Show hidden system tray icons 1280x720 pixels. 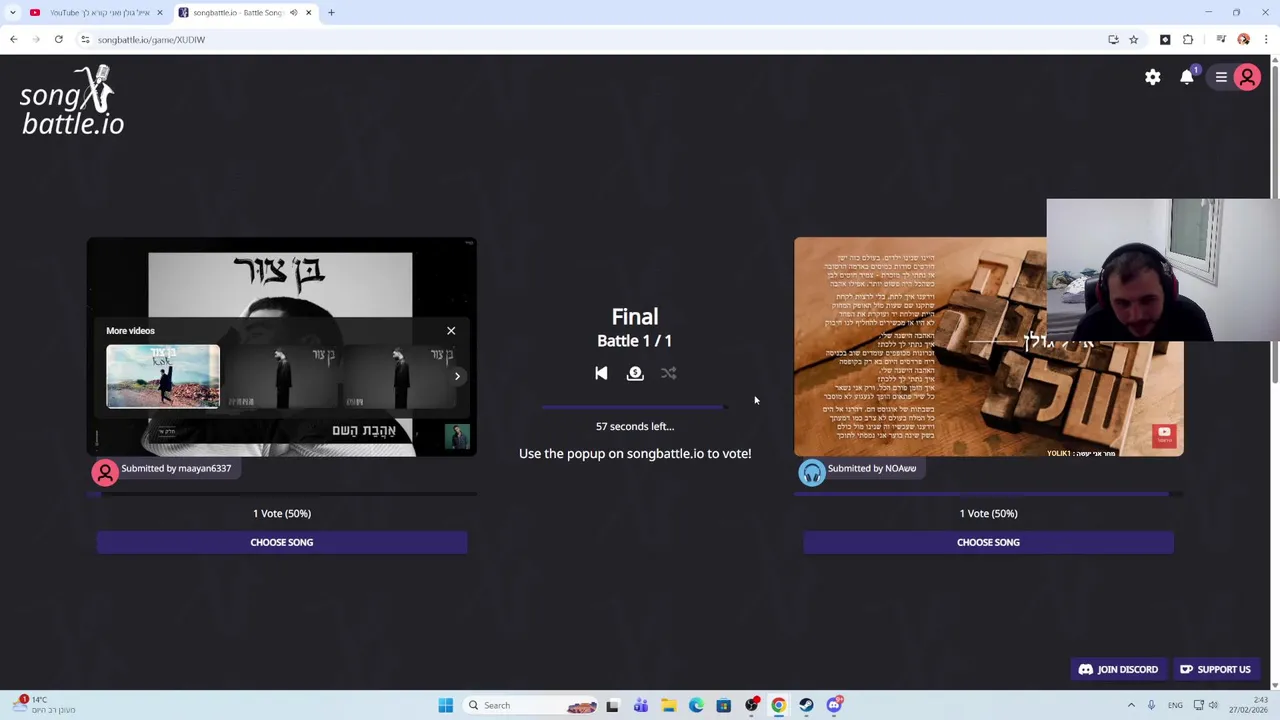click(1131, 705)
